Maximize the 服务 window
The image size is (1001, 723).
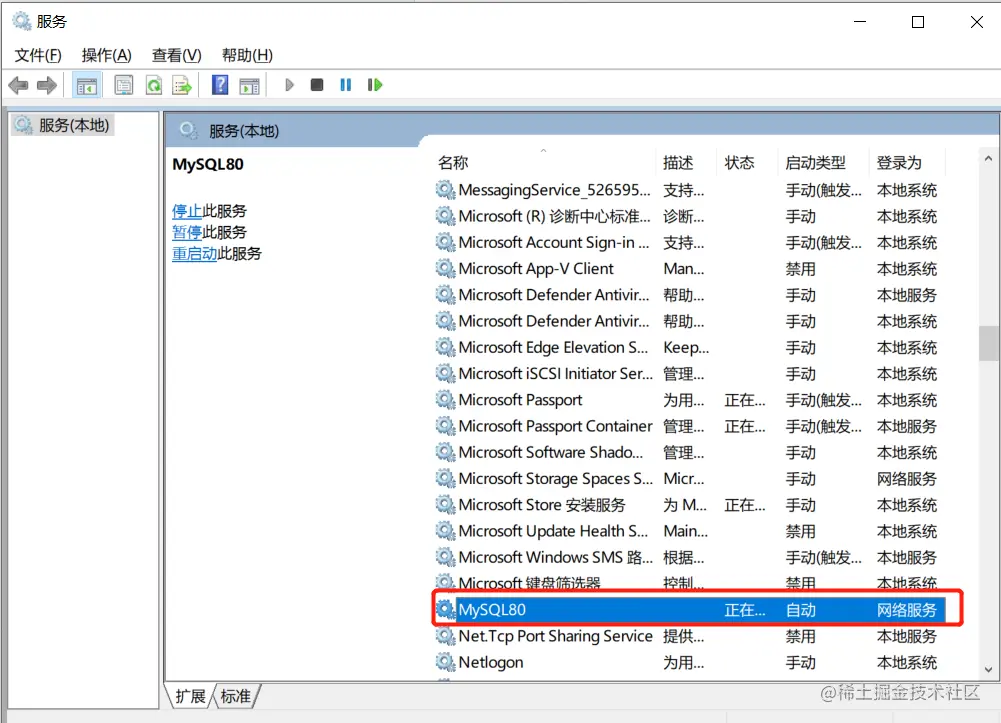(x=918, y=22)
